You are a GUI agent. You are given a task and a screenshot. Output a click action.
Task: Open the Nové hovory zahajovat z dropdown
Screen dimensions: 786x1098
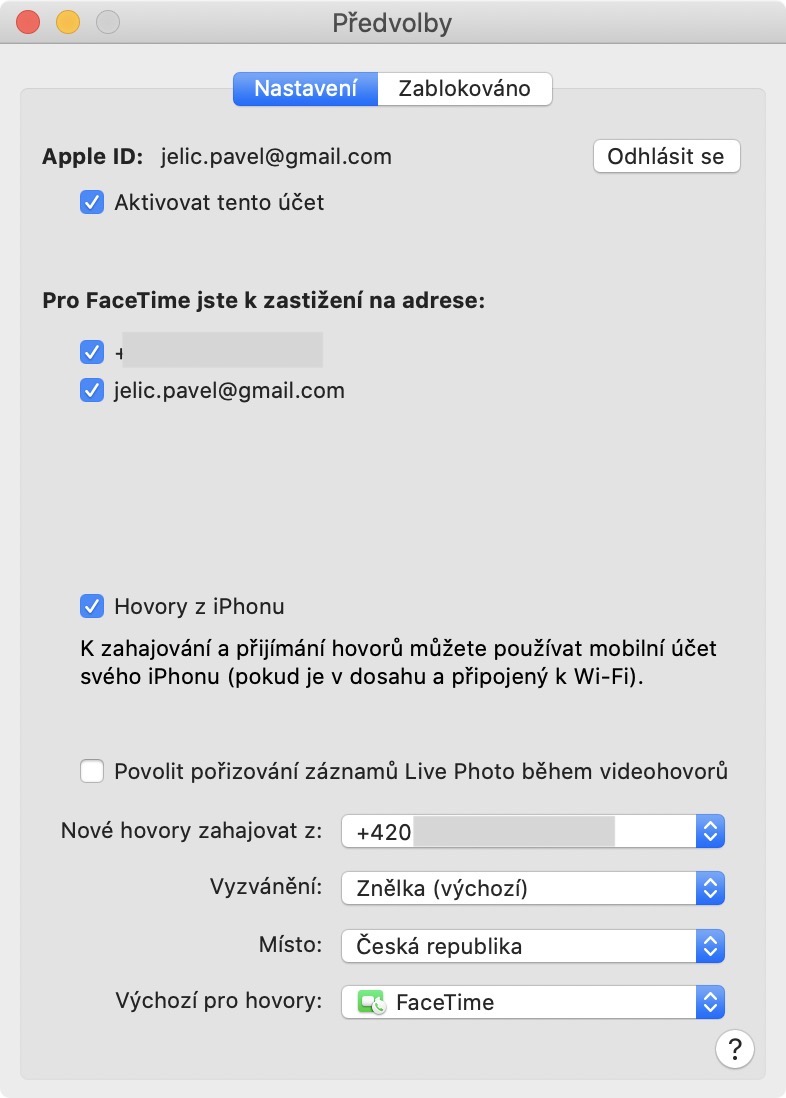point(532,831)
